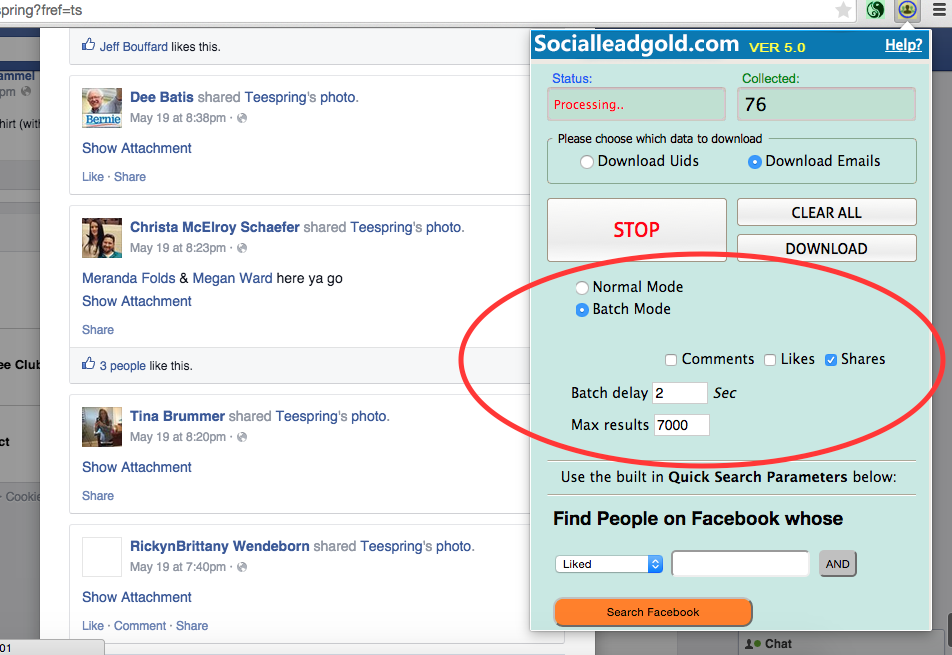Open the Help? link in extension header
The width and height of the screenshot is (952, 655).
coord(903,45)
